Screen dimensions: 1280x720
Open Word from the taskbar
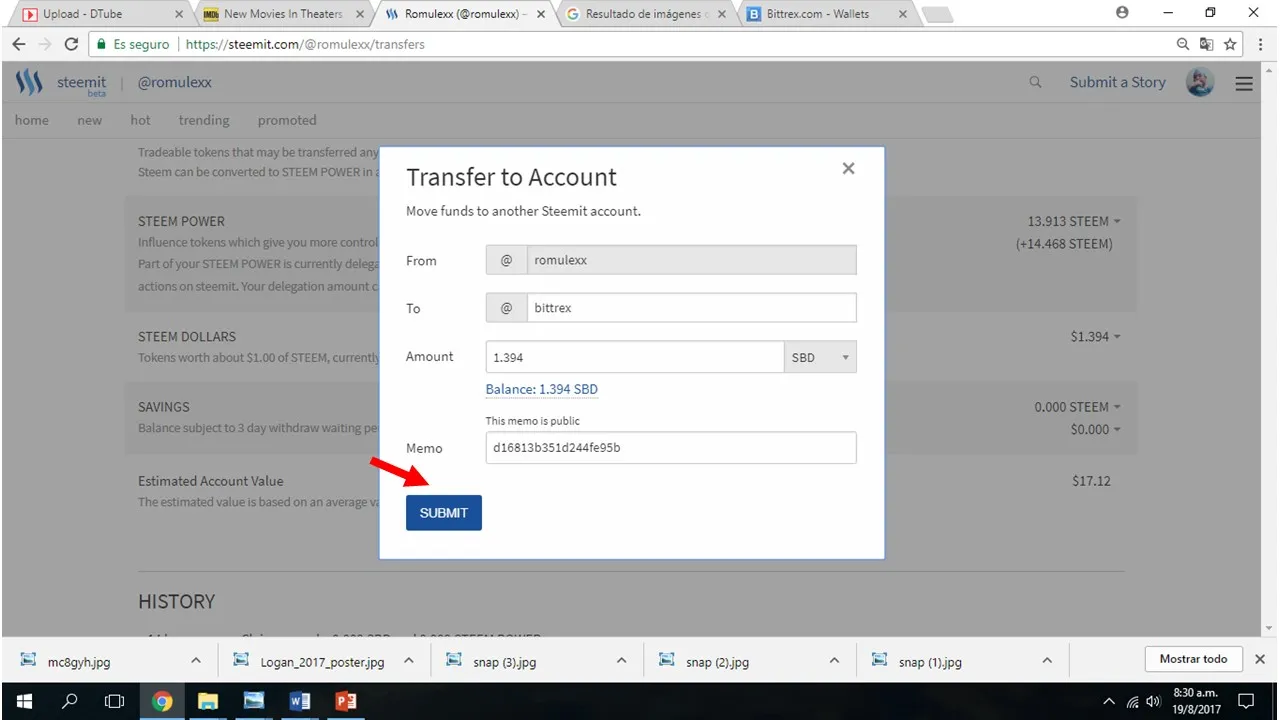[x=299, y=701]
